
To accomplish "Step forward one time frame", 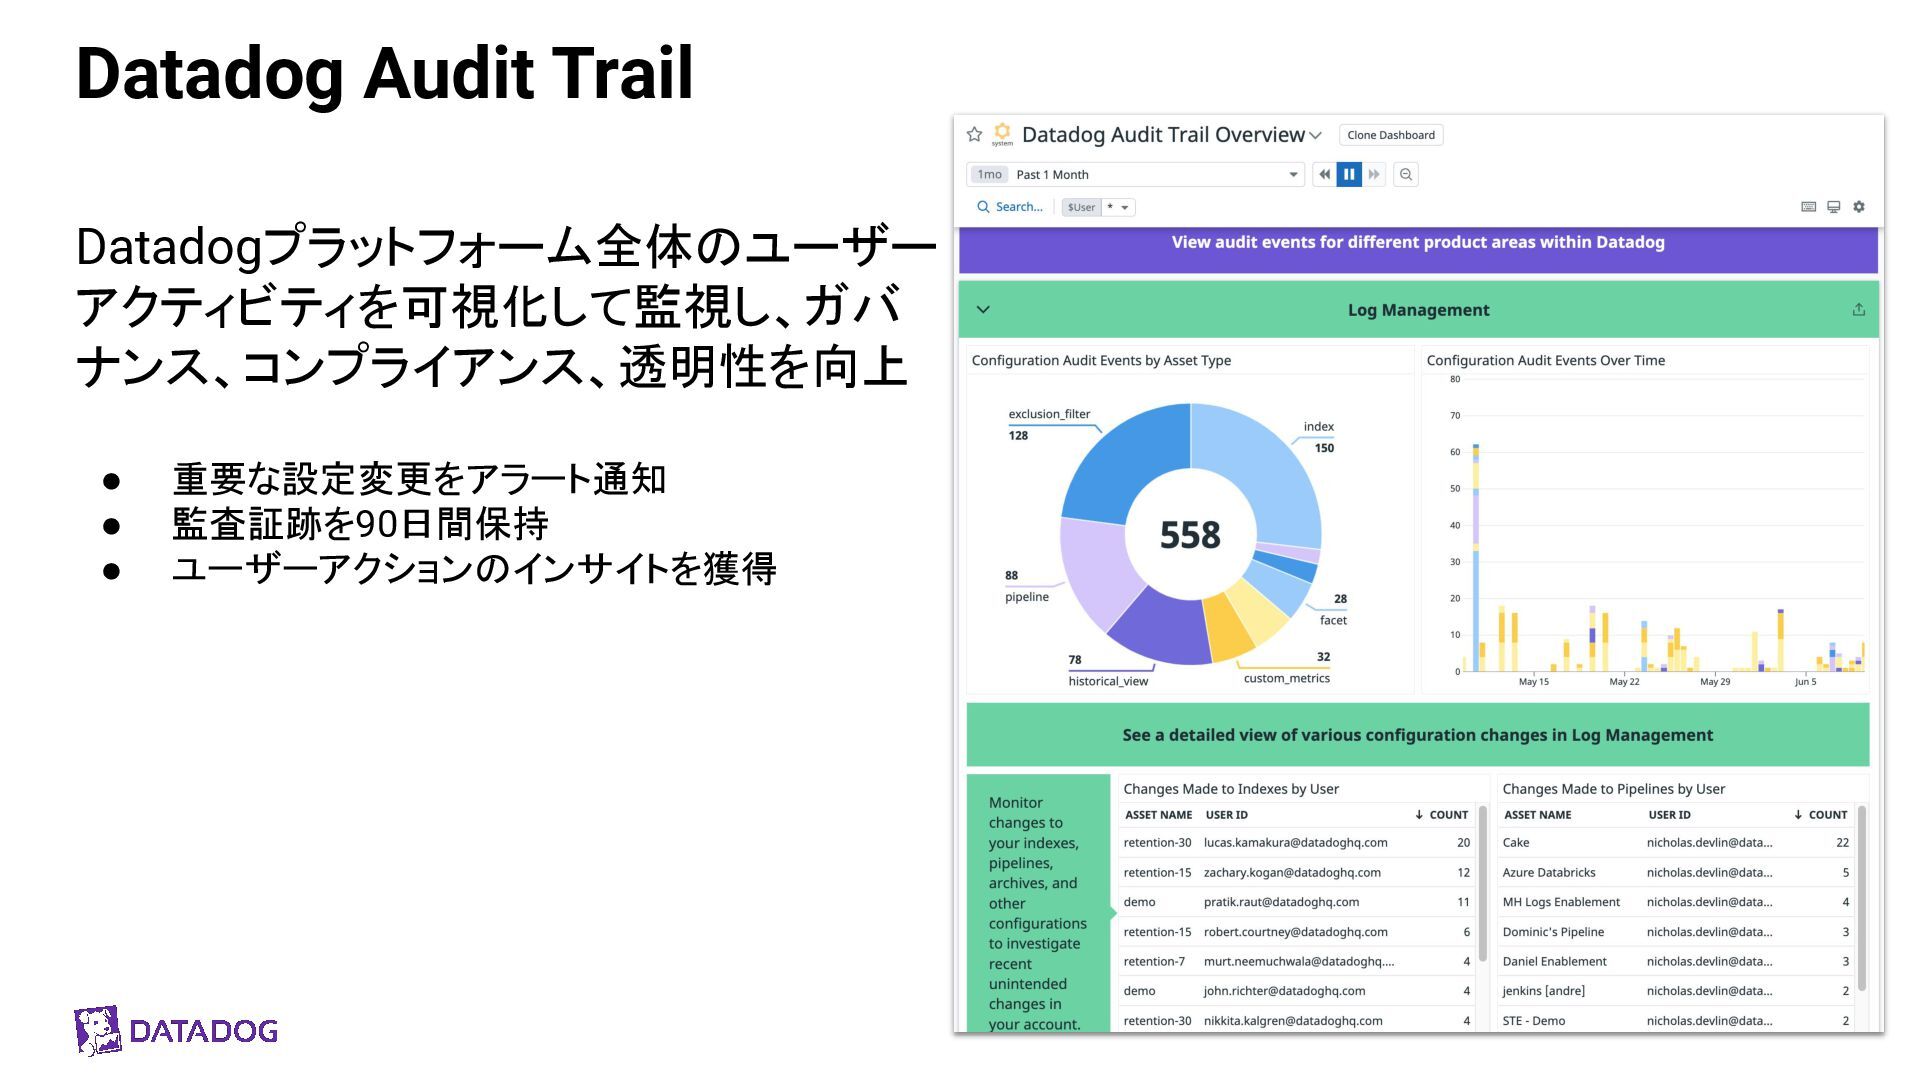I will (x=1374, y=174).
